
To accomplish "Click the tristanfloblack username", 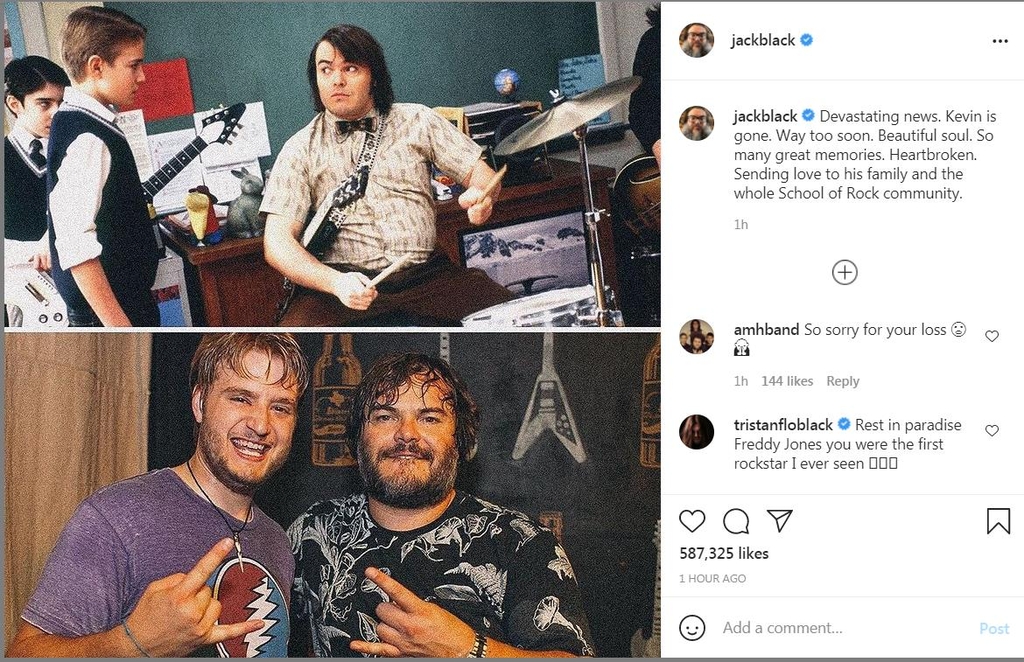I will (x=782, y=425).
